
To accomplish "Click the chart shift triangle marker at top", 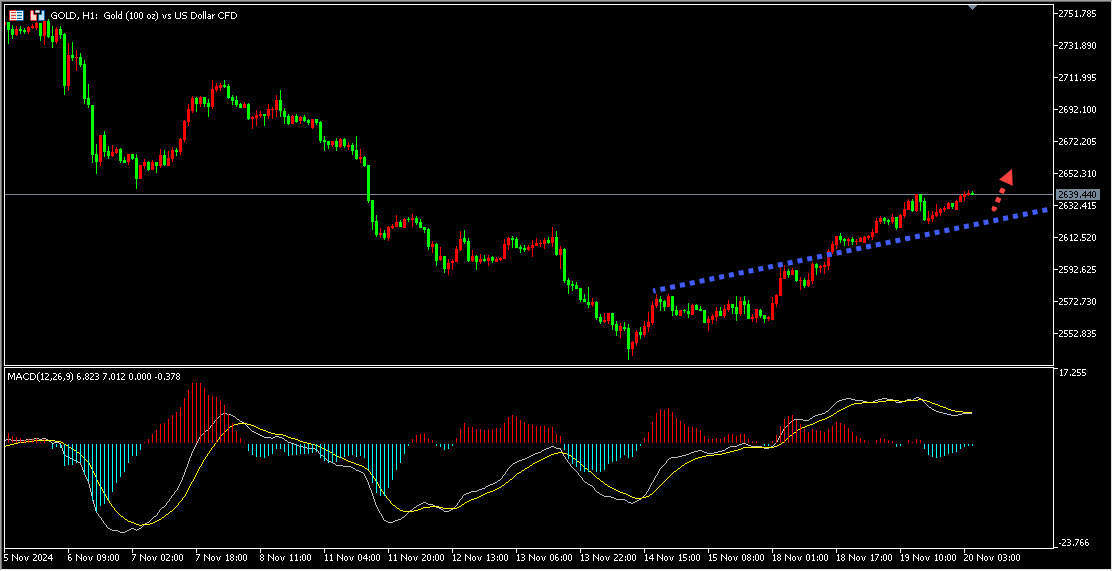I will (x=971, y=7).
